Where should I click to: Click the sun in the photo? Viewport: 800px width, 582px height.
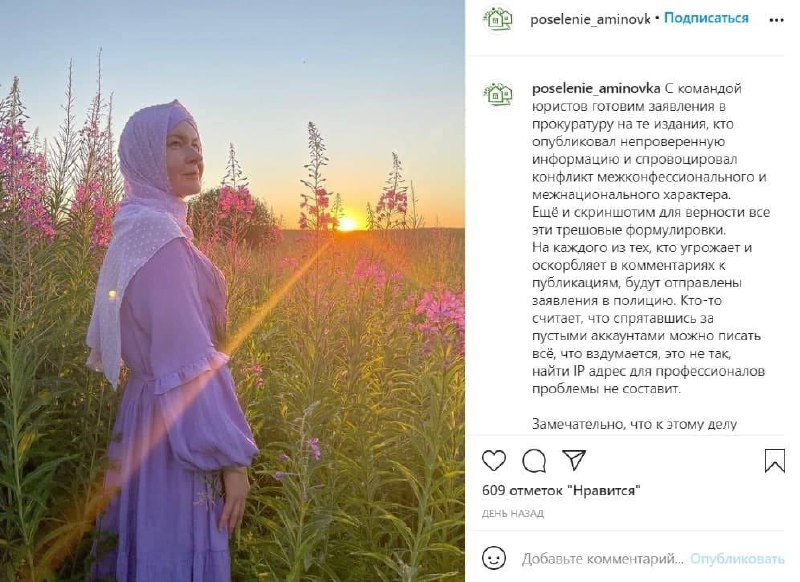[347, 223]
